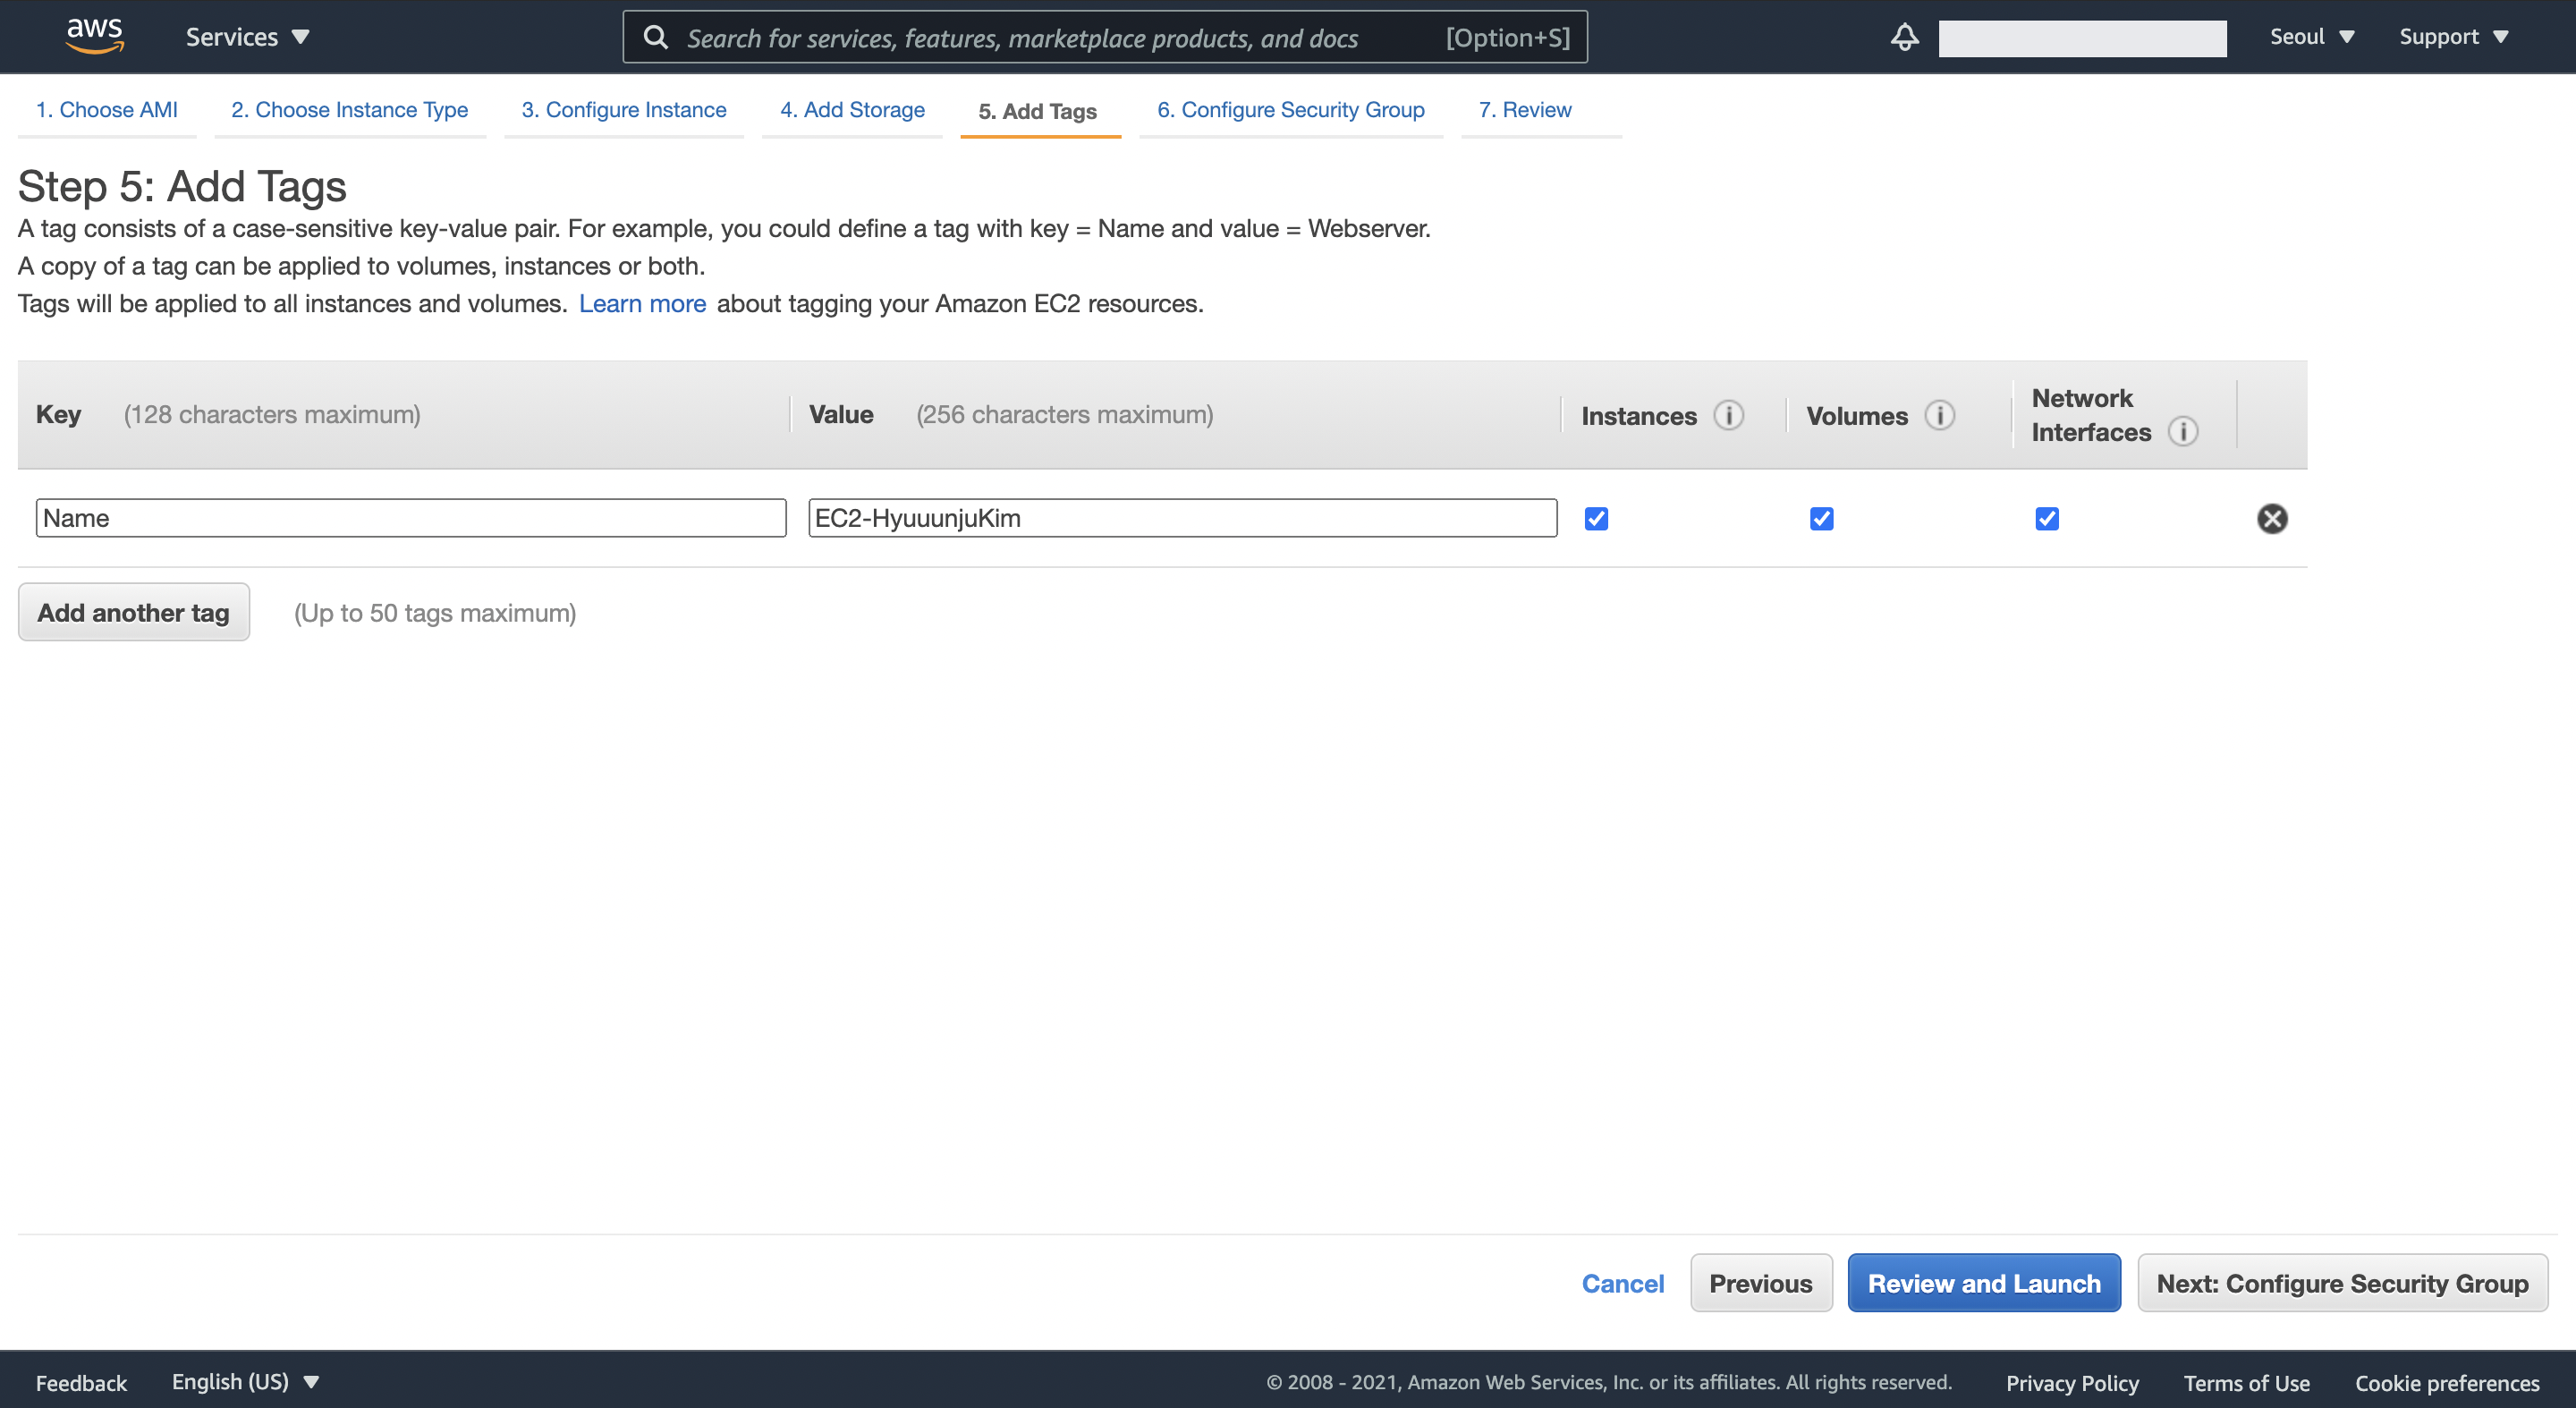The width and height of the screenshot is (2576, 1408).
Task: Open the Seoul region dropdown
Action: (x=2311, y=37)
